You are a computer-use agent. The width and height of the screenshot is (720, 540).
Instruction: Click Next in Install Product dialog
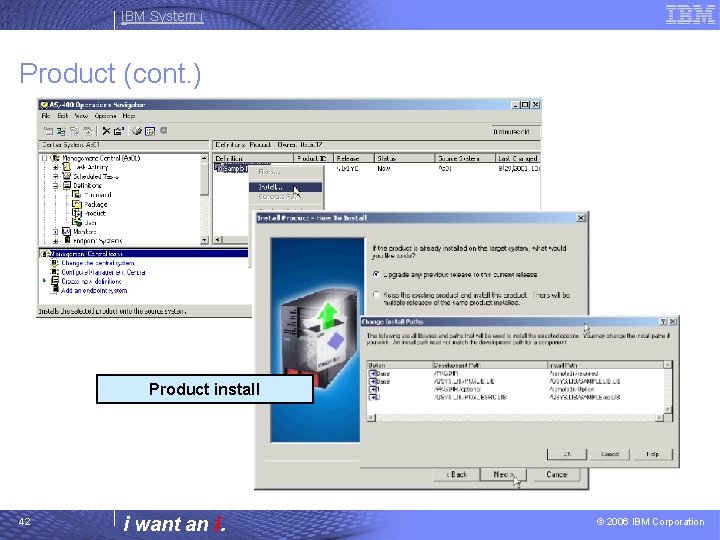coord(503,474)
